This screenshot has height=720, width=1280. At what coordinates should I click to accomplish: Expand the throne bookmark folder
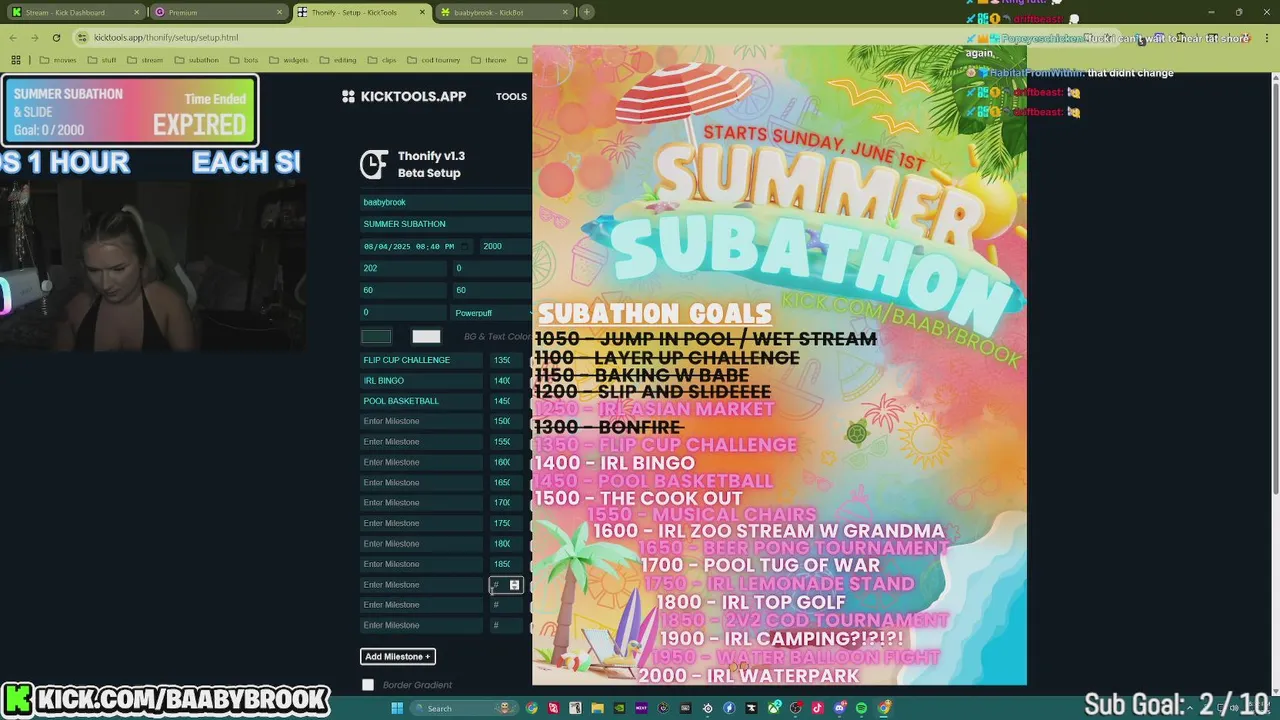[489, 60]
